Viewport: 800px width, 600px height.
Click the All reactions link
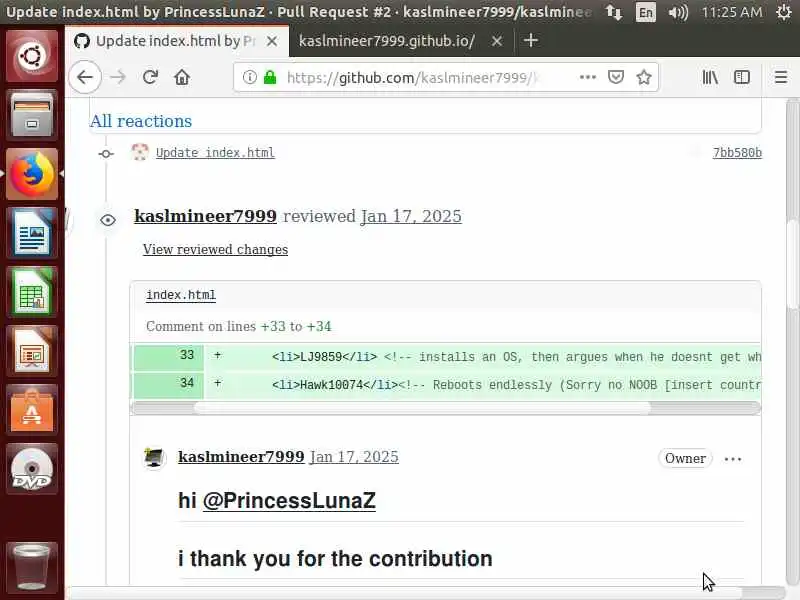coord(141,121)
